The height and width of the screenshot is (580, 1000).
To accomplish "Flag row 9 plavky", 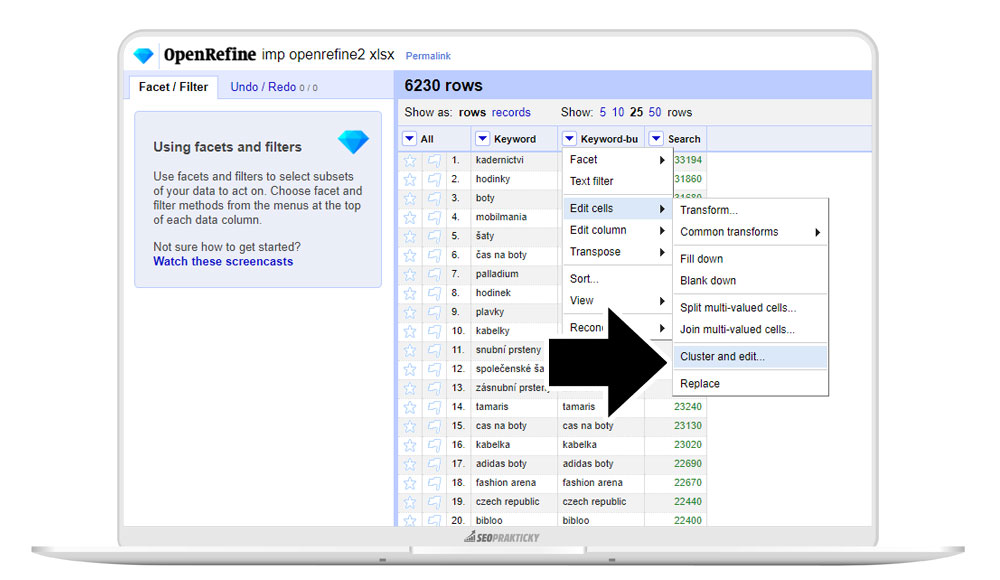I will pos(434,312).
